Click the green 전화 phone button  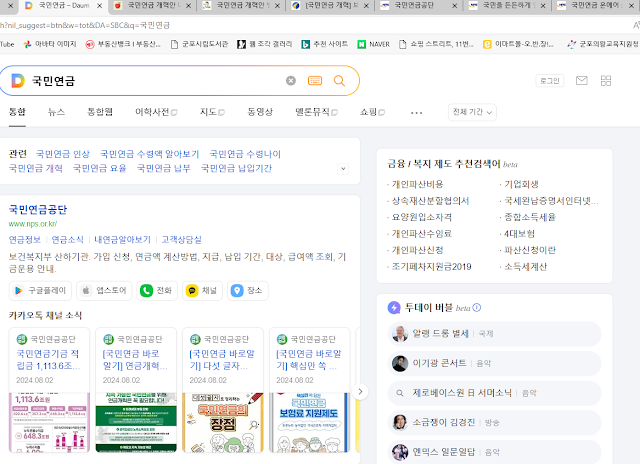pos(157,291)
